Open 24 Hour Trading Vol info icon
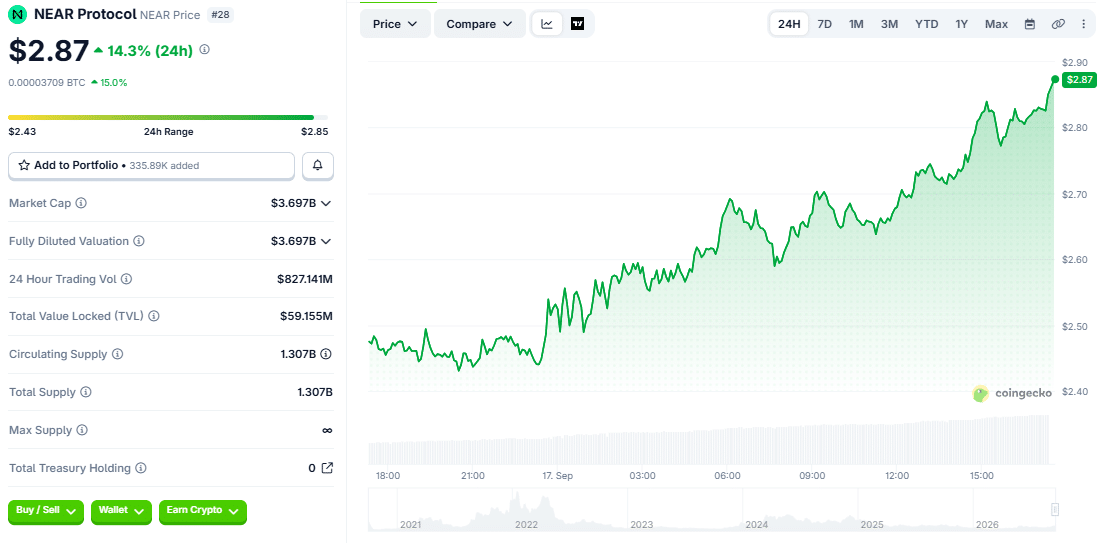Image resolution: width=1109 pixels, height=543 pixels. pyautogui.click(x=126, y=279)
